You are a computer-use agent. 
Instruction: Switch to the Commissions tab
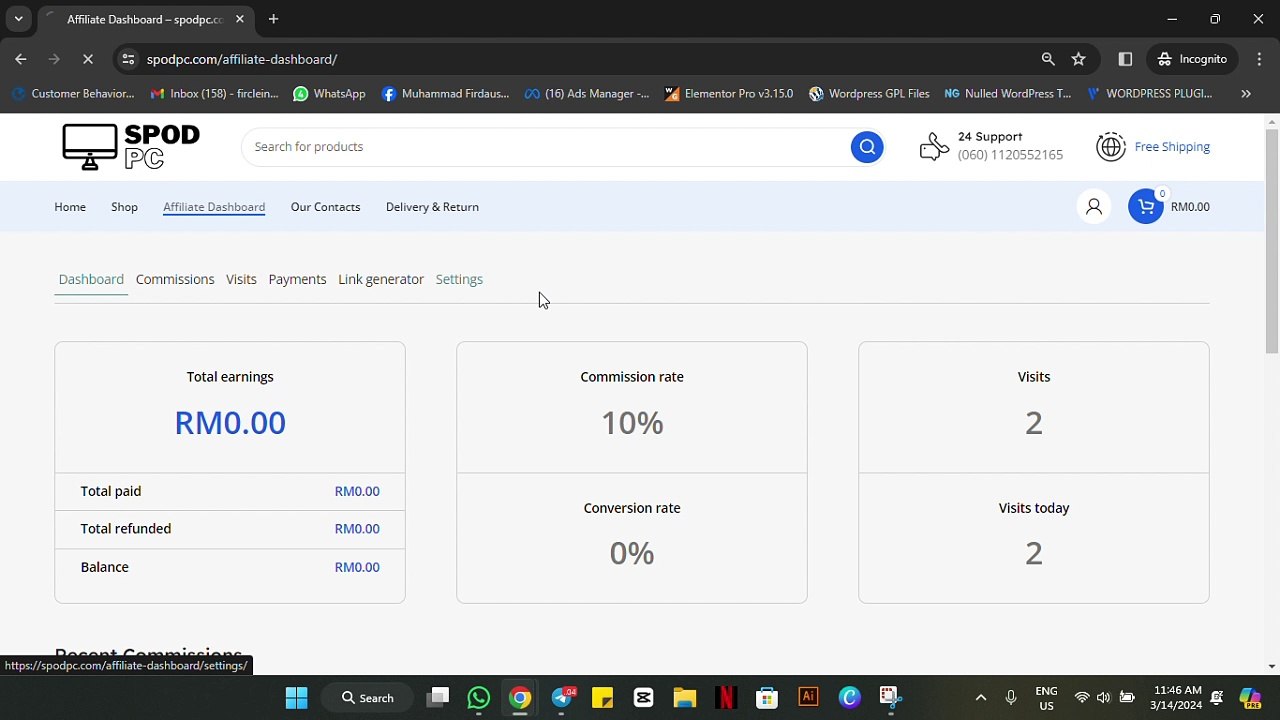click(x=175, y=279)
